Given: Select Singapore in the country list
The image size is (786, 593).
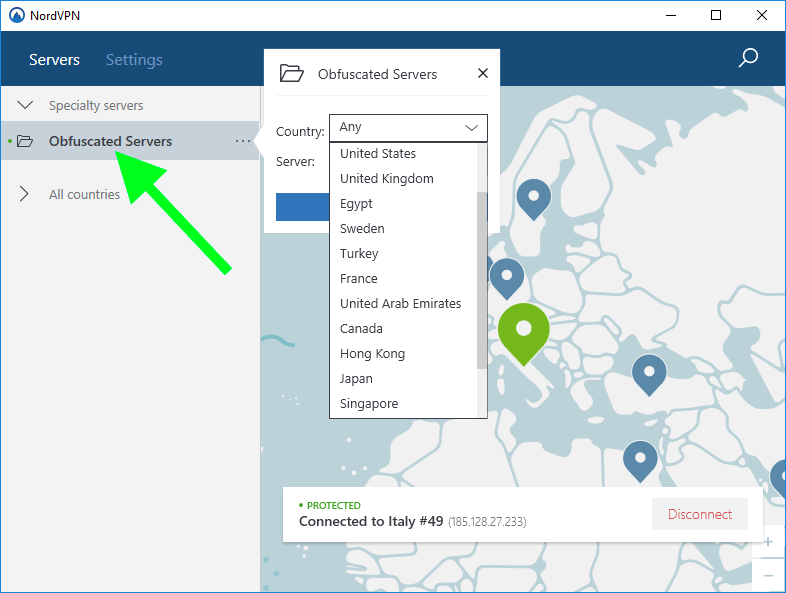Looking at the screenshot, I should tap(404, 404).
